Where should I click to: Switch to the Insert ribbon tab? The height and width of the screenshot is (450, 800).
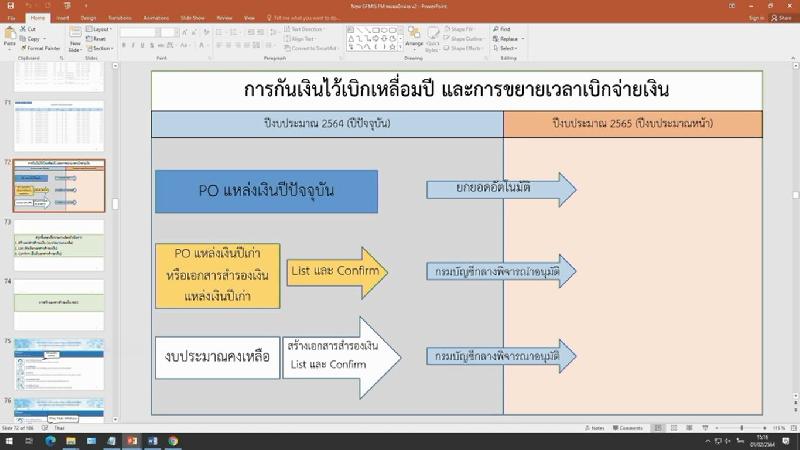[63, 17]
